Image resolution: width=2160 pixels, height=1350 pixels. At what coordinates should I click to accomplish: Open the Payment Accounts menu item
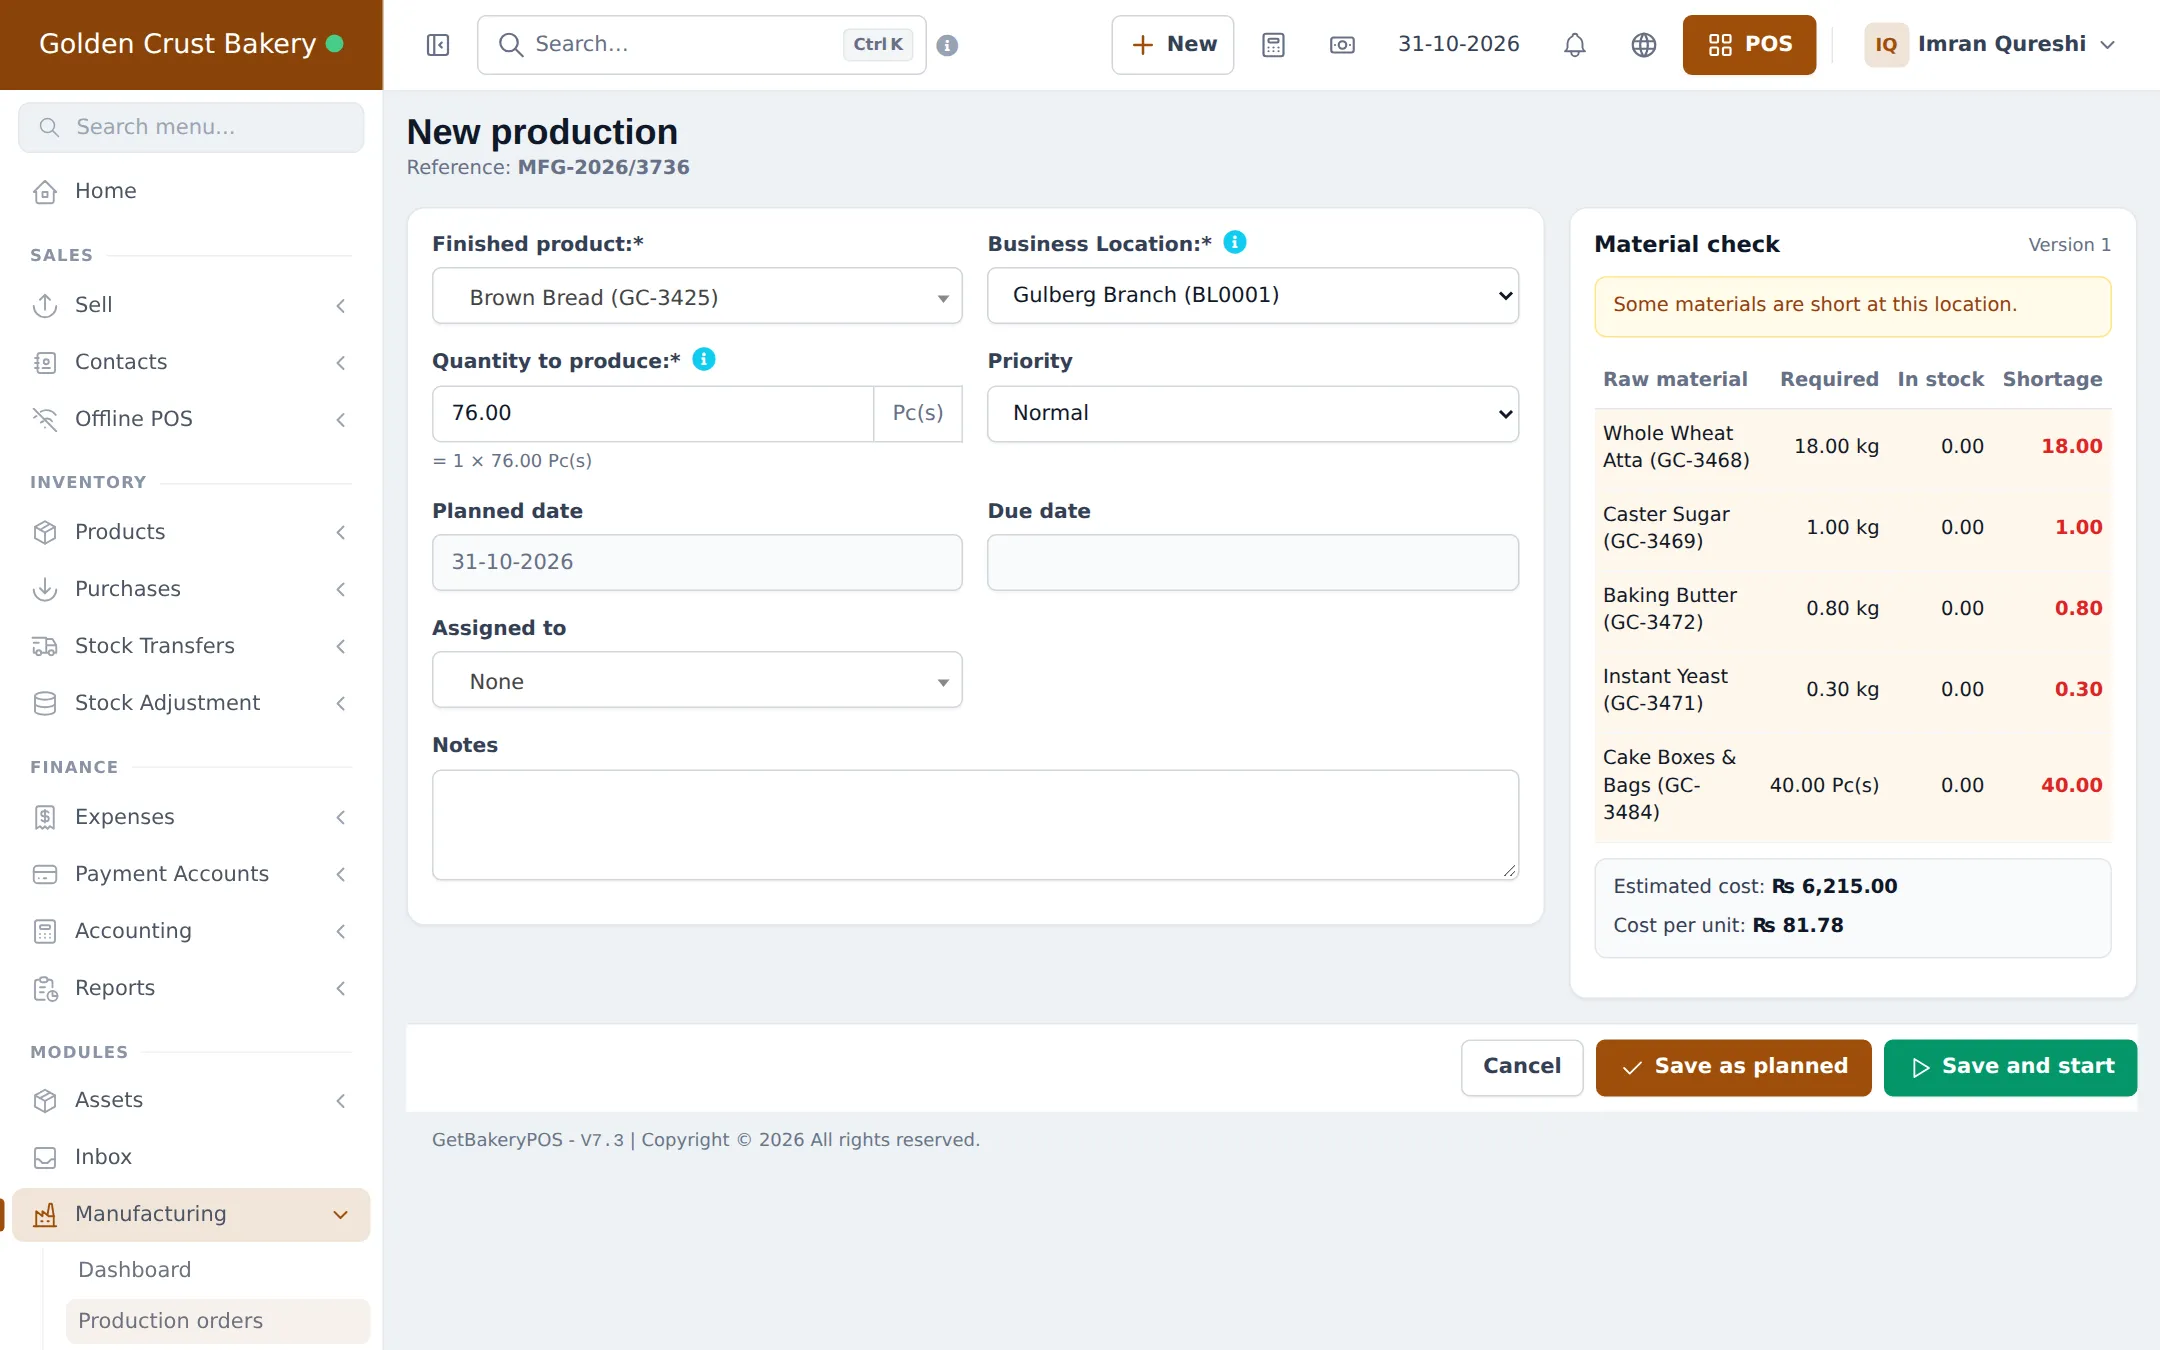pos(190,874)
